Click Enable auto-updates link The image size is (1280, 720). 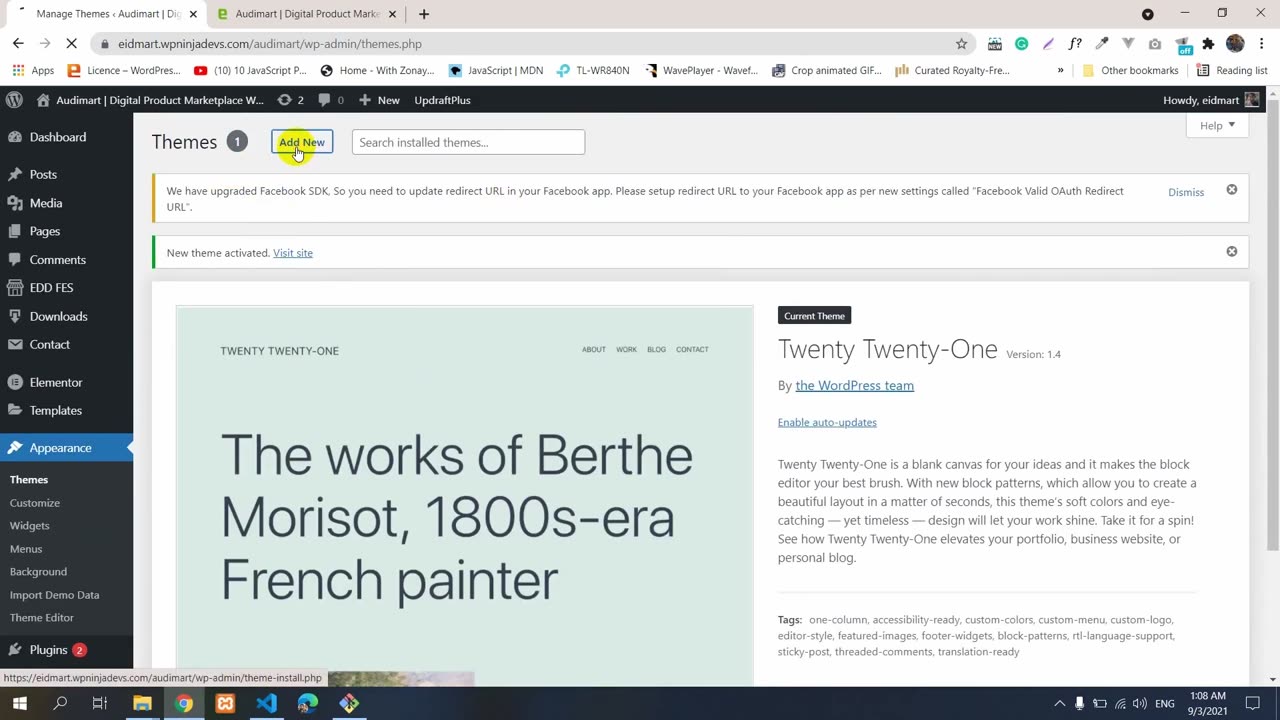(827, 422)
